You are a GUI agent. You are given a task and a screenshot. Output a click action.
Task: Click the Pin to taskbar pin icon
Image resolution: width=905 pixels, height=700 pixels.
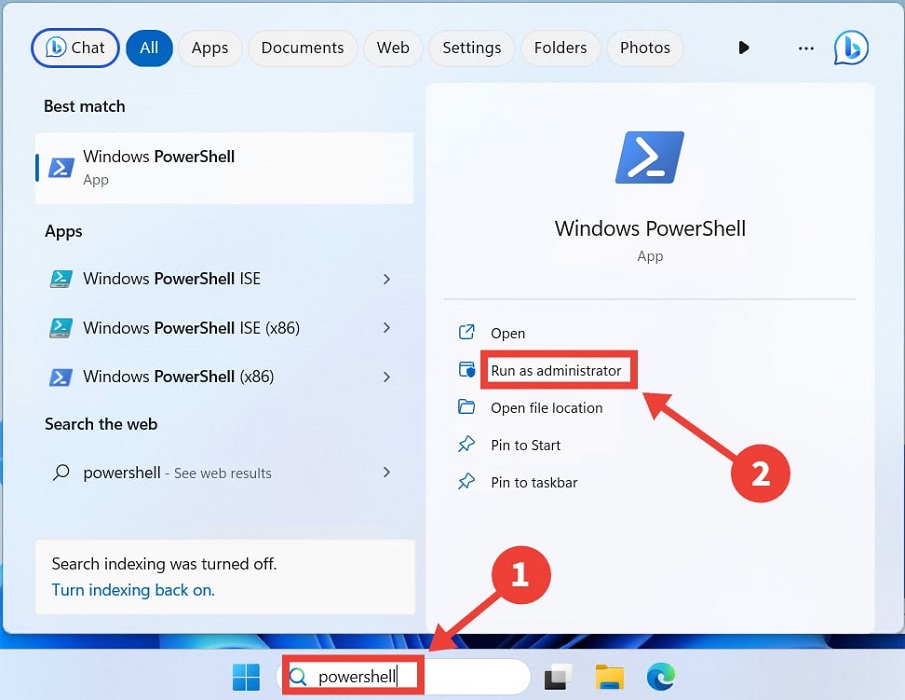tap(465, 482)
